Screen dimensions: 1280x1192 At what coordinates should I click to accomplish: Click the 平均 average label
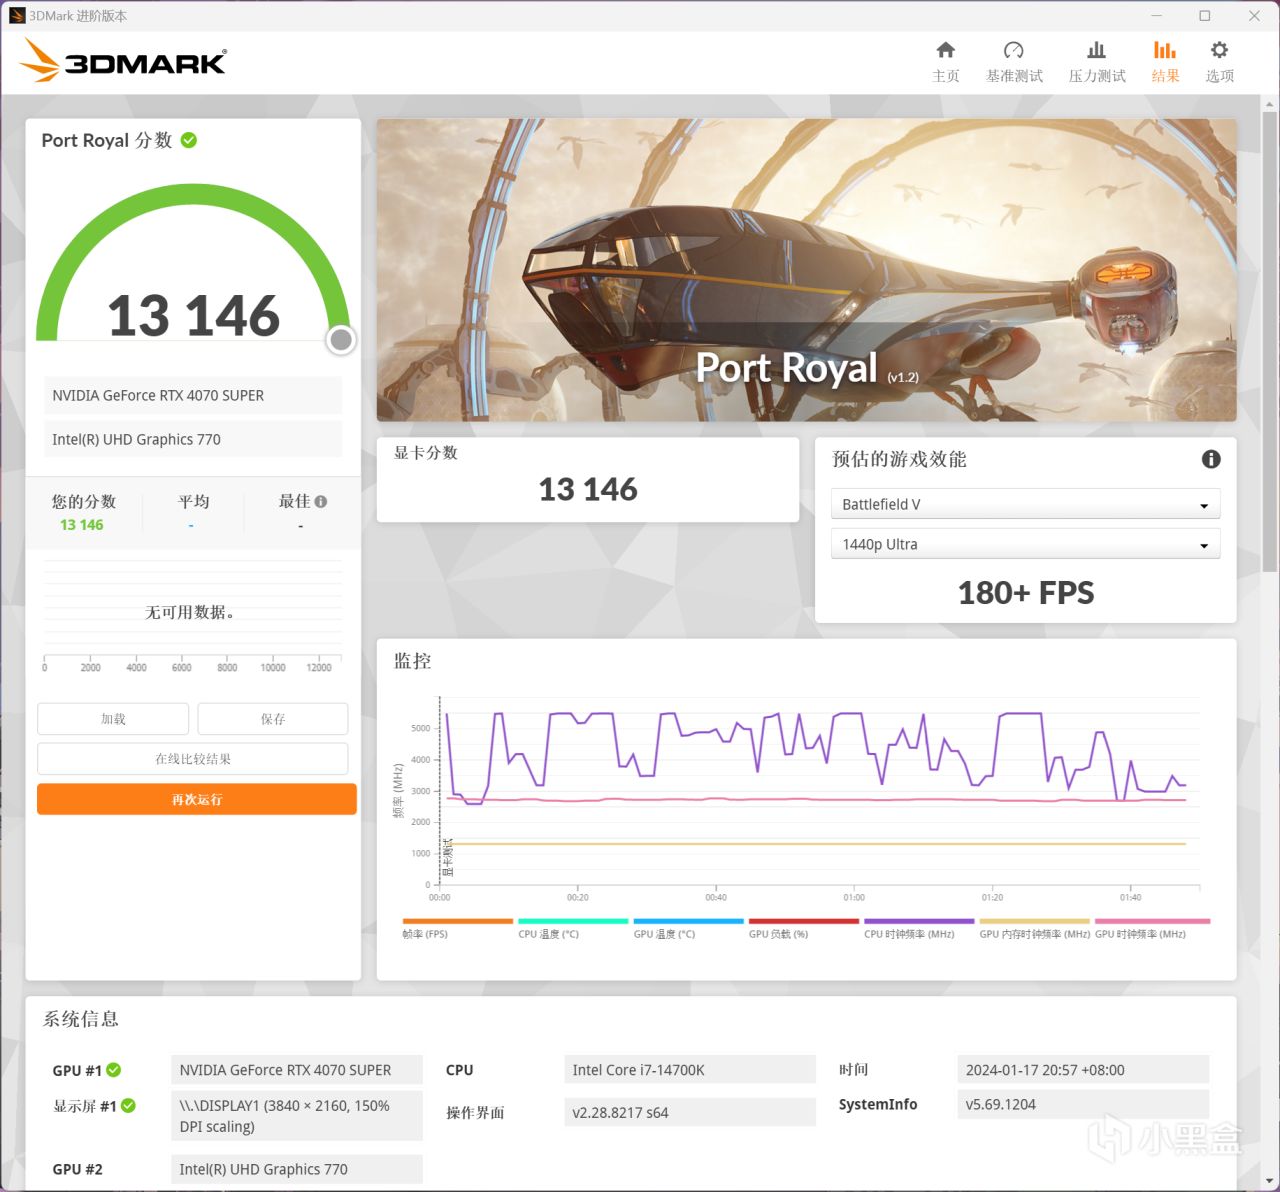point(194,502)
